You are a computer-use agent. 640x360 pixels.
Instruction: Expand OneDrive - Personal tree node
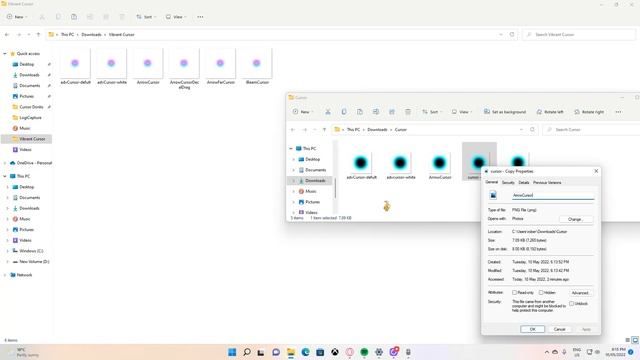[5, 163]
